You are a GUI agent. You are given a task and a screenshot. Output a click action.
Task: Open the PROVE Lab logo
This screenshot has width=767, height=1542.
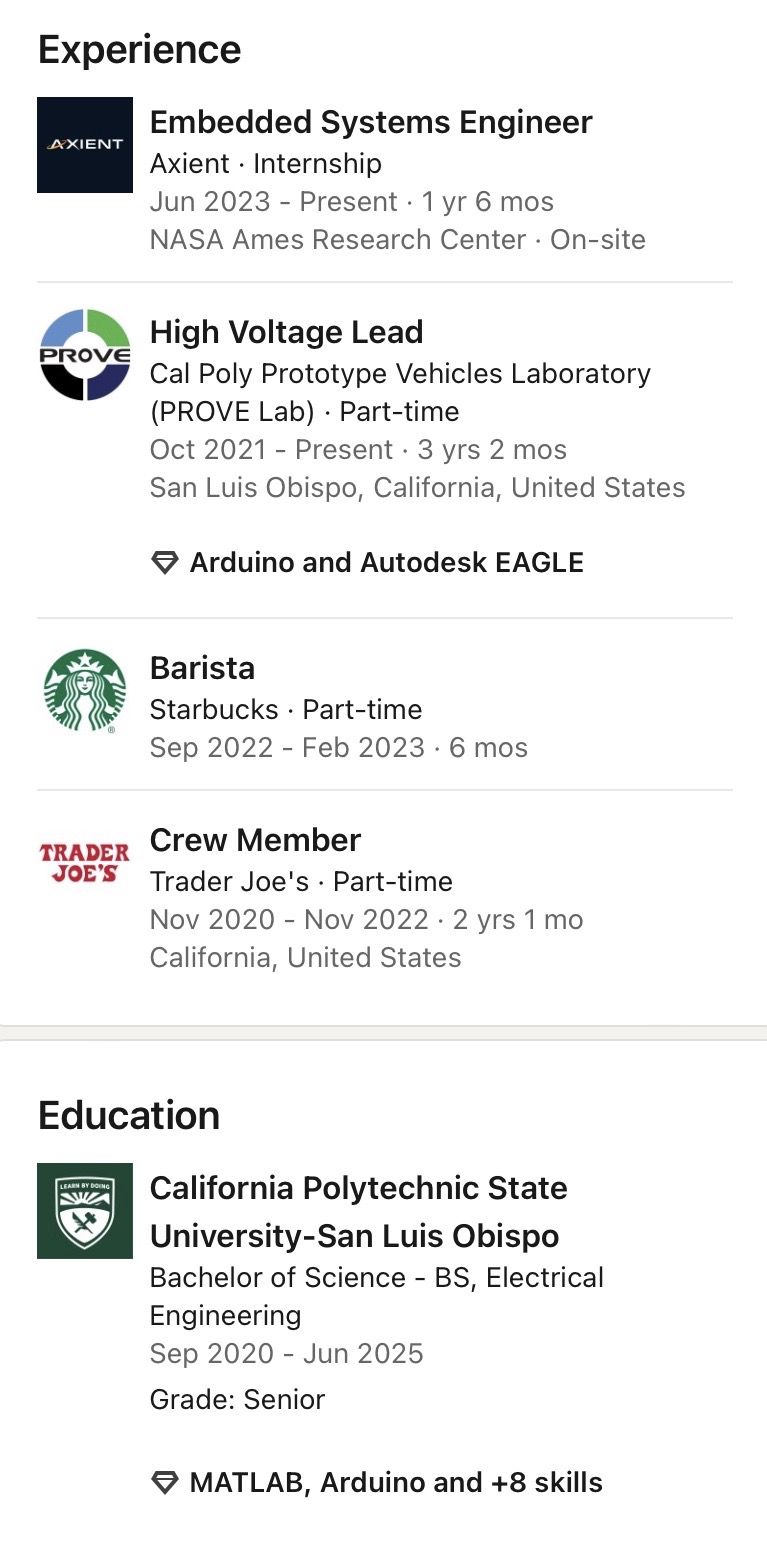coord(85,355)
